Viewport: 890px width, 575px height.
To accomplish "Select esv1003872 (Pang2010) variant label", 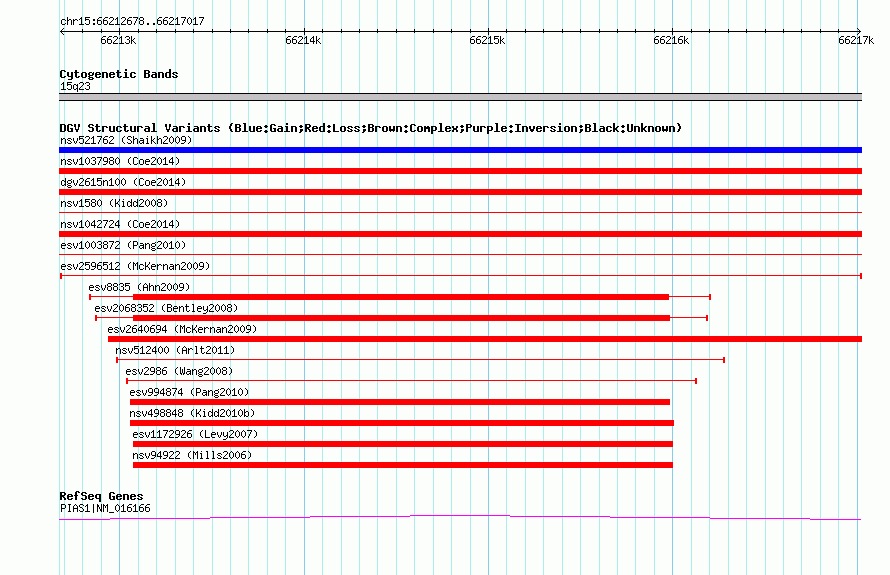I will (123, 245).
